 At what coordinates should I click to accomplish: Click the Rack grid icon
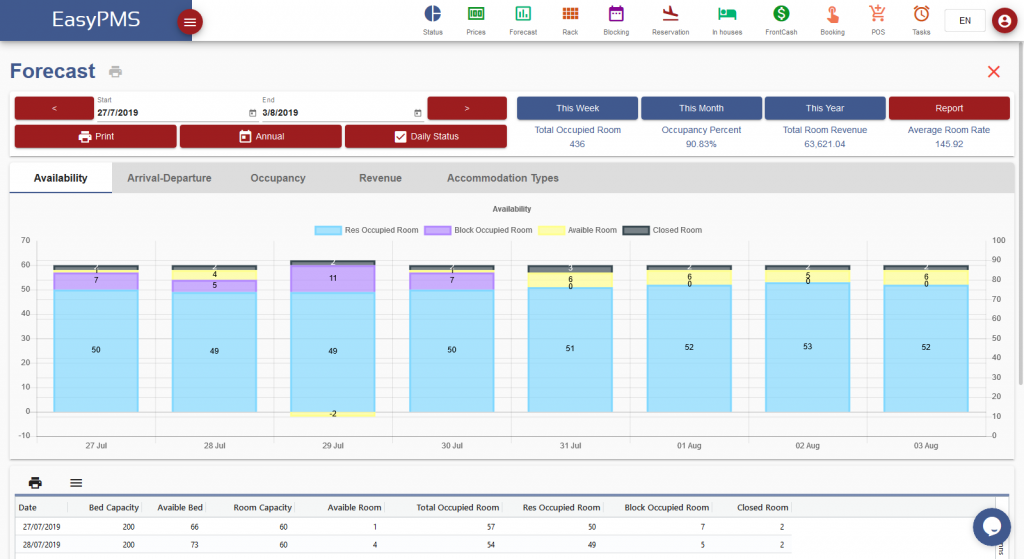[570, 14]
